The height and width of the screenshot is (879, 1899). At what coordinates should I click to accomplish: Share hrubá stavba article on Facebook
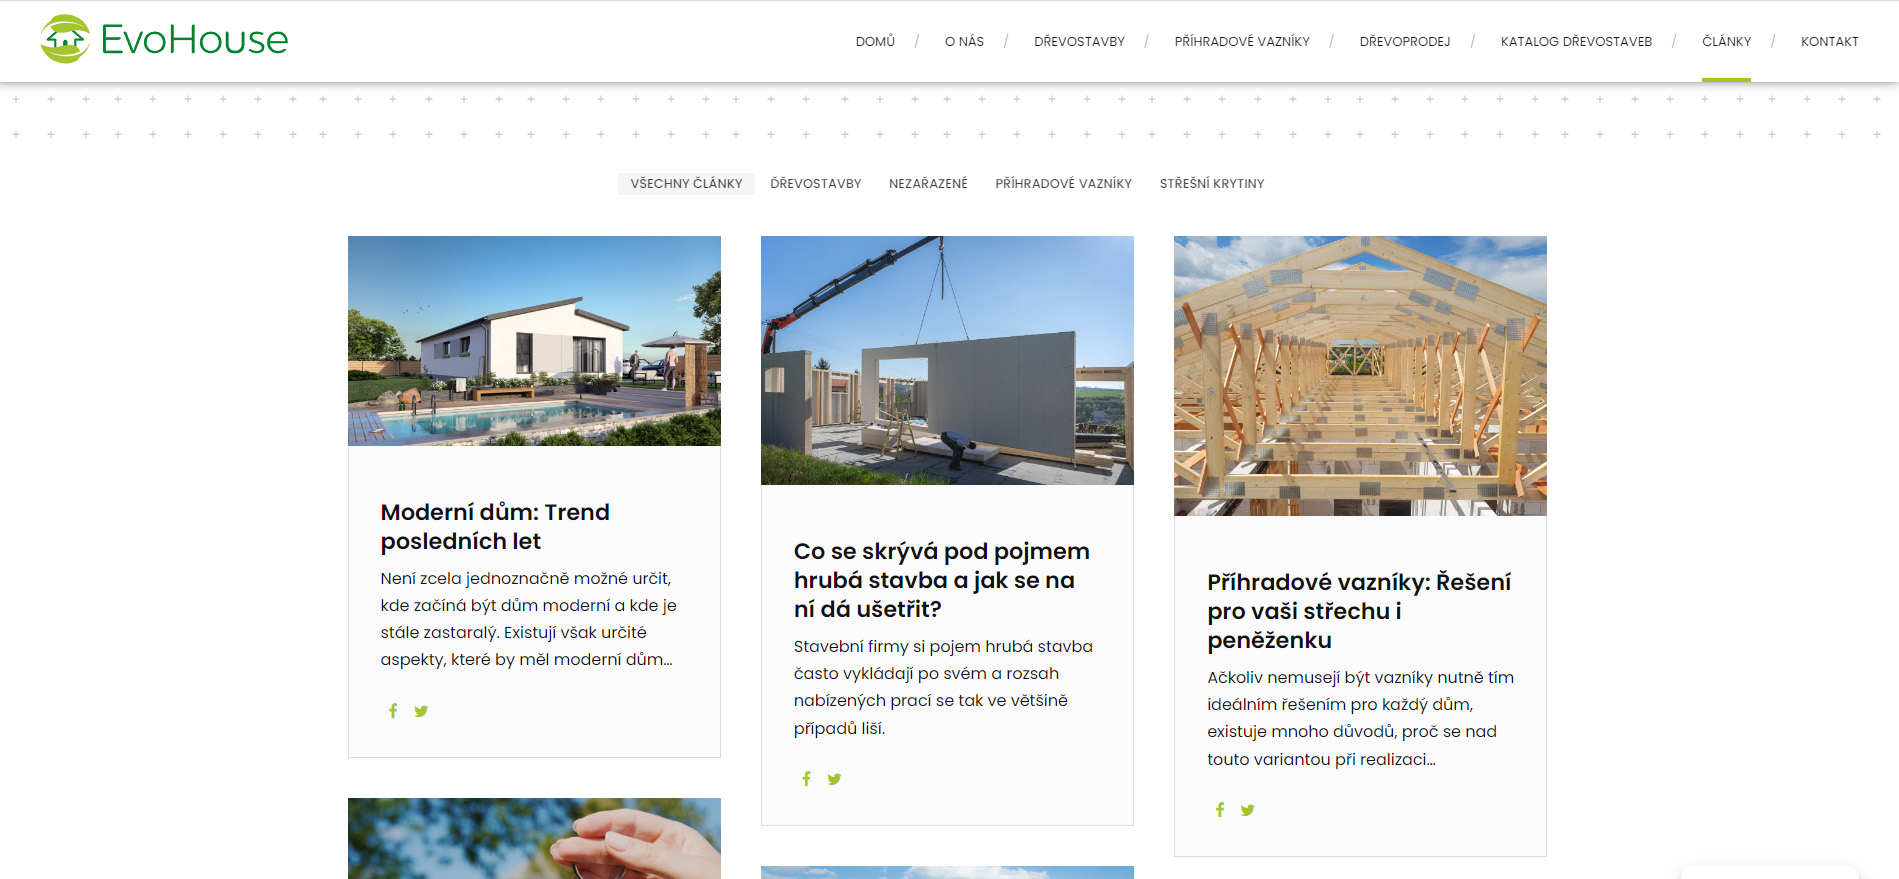tap(806, 779)
